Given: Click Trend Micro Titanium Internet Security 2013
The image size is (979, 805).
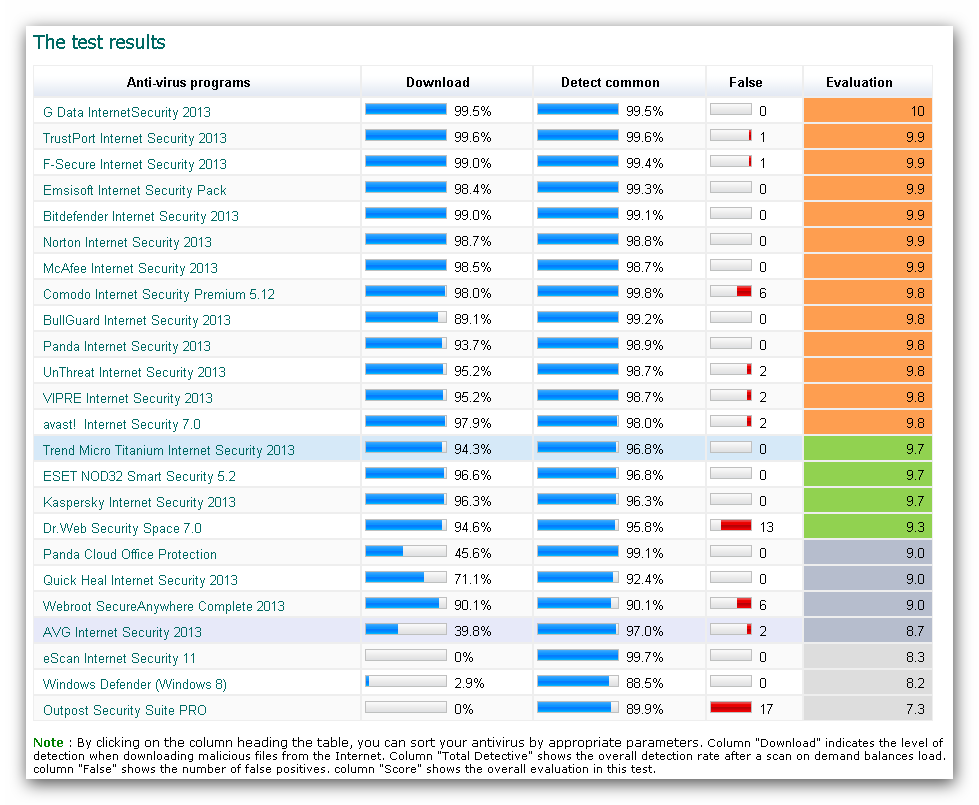Looking at the screenshot, I should [x=169, y=450].
